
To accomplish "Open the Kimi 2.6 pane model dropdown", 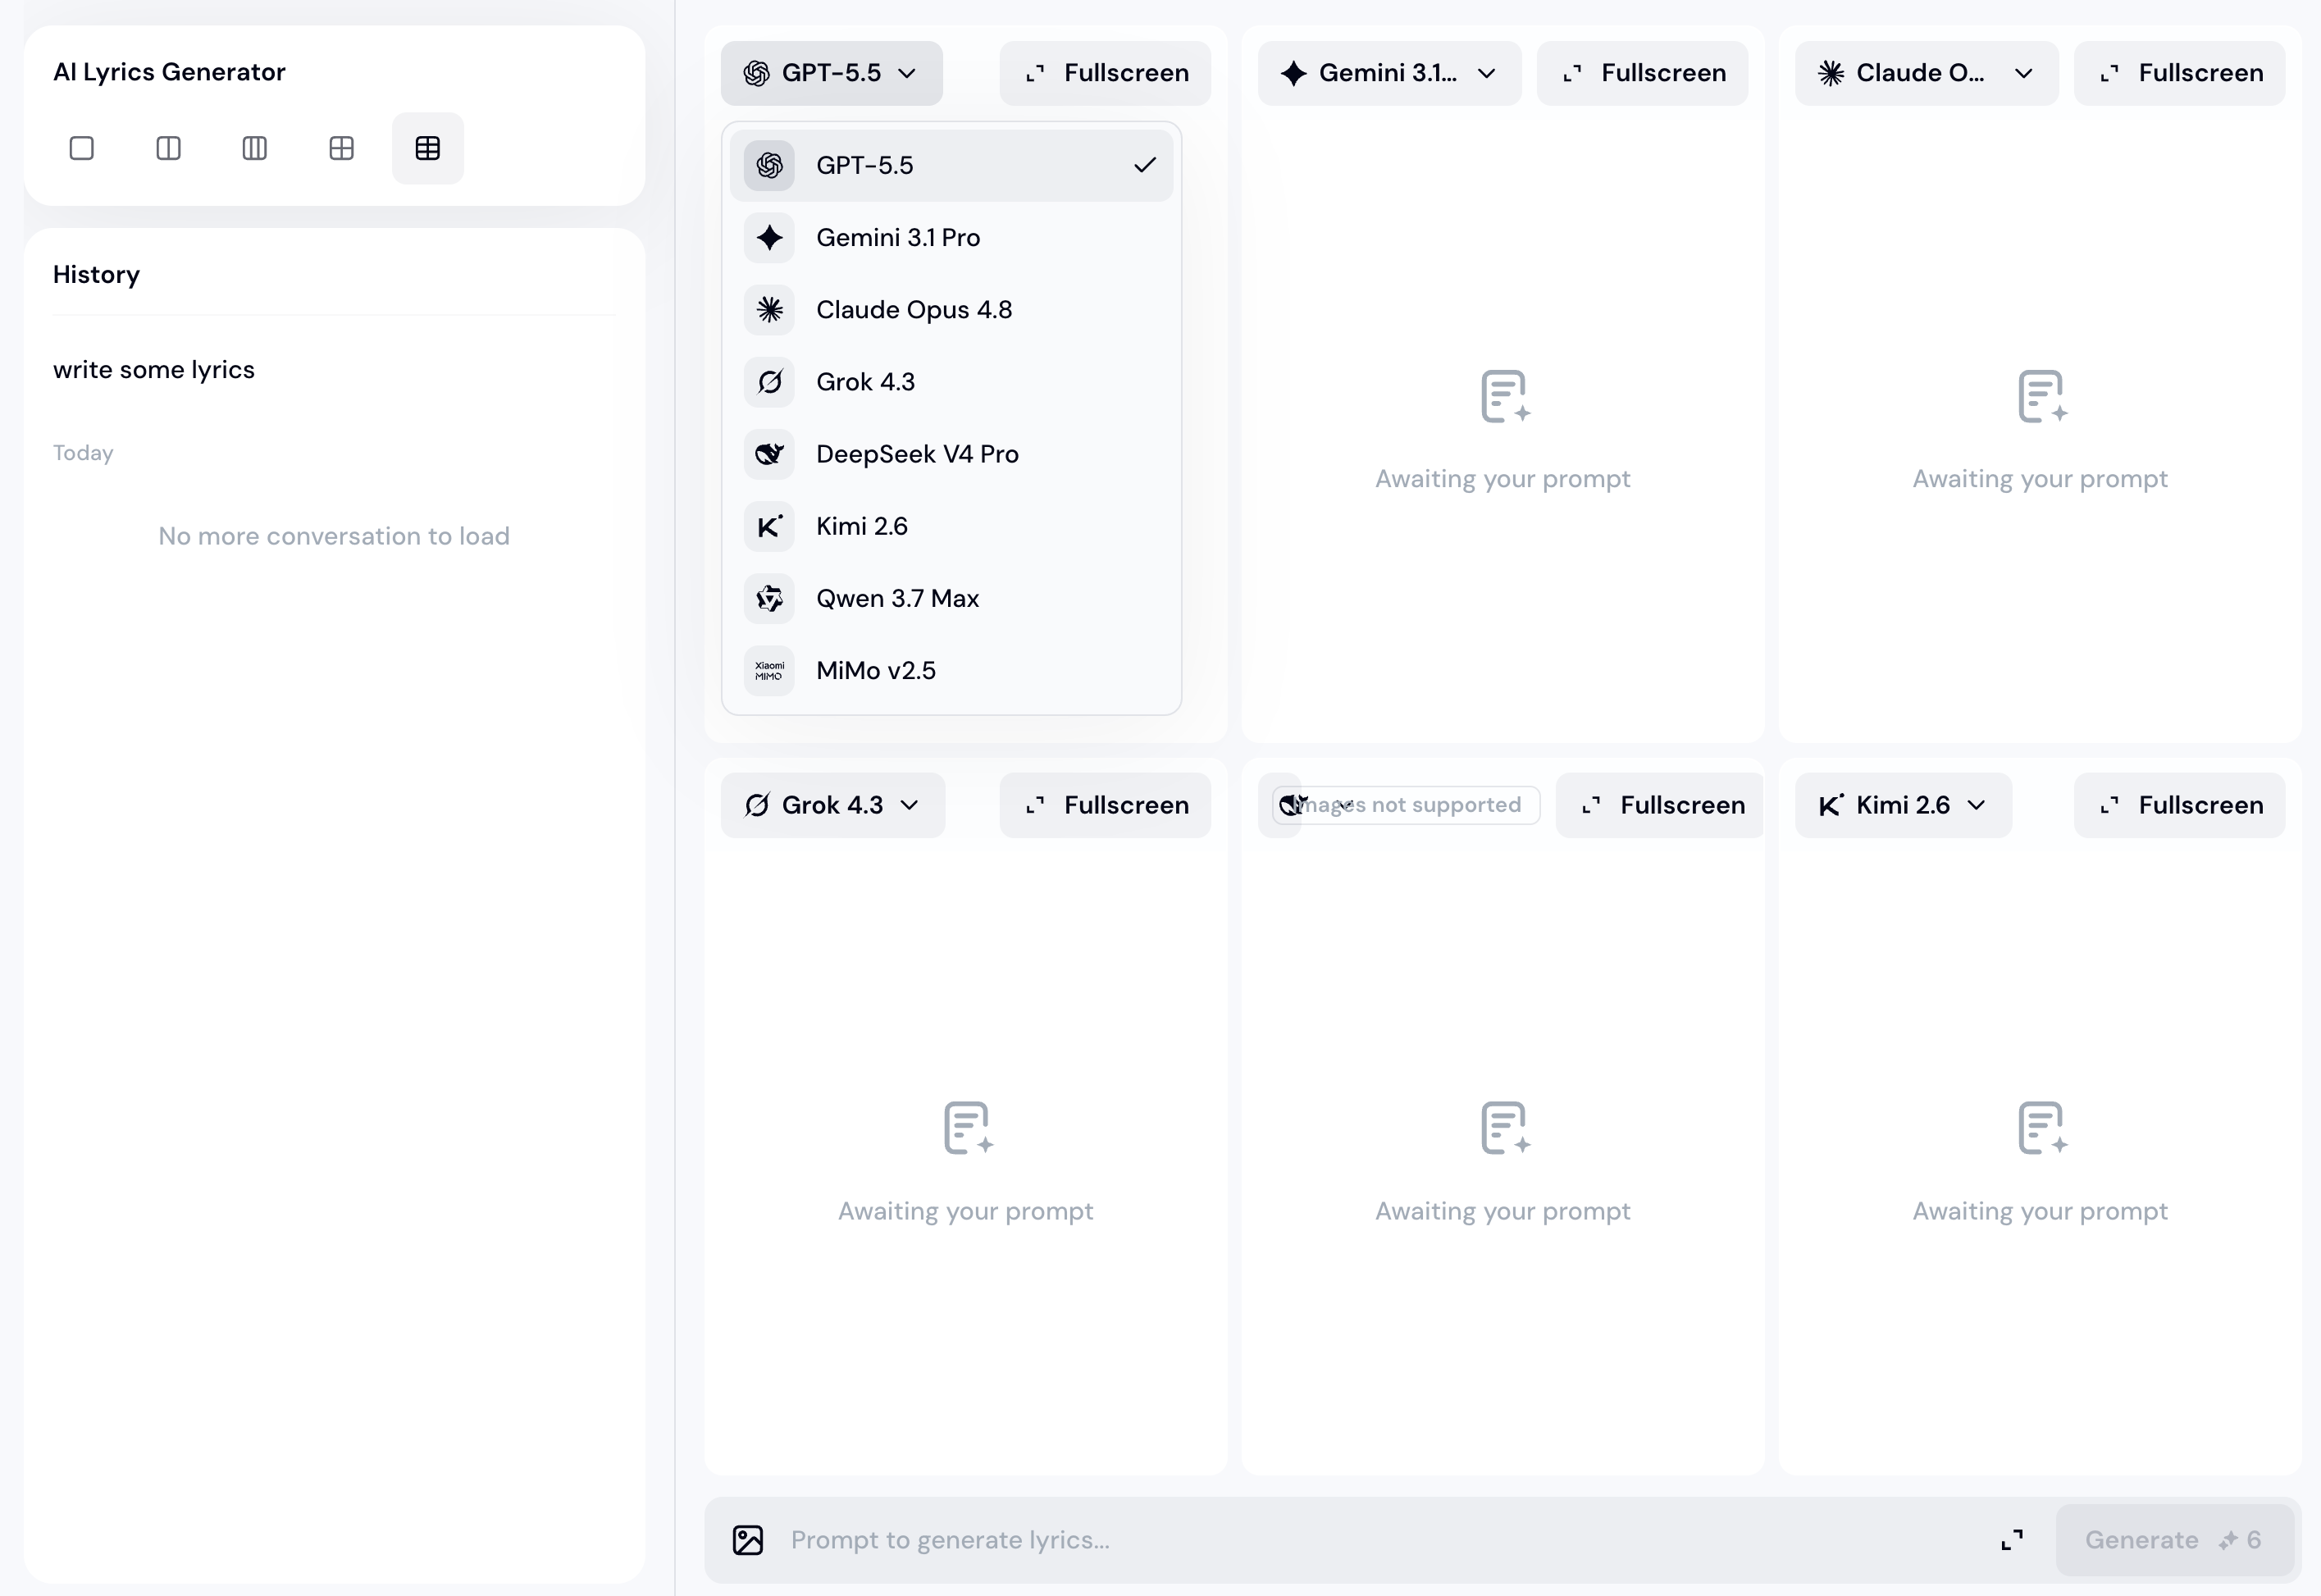I will pyautogui.click(x=1903, y=805).
